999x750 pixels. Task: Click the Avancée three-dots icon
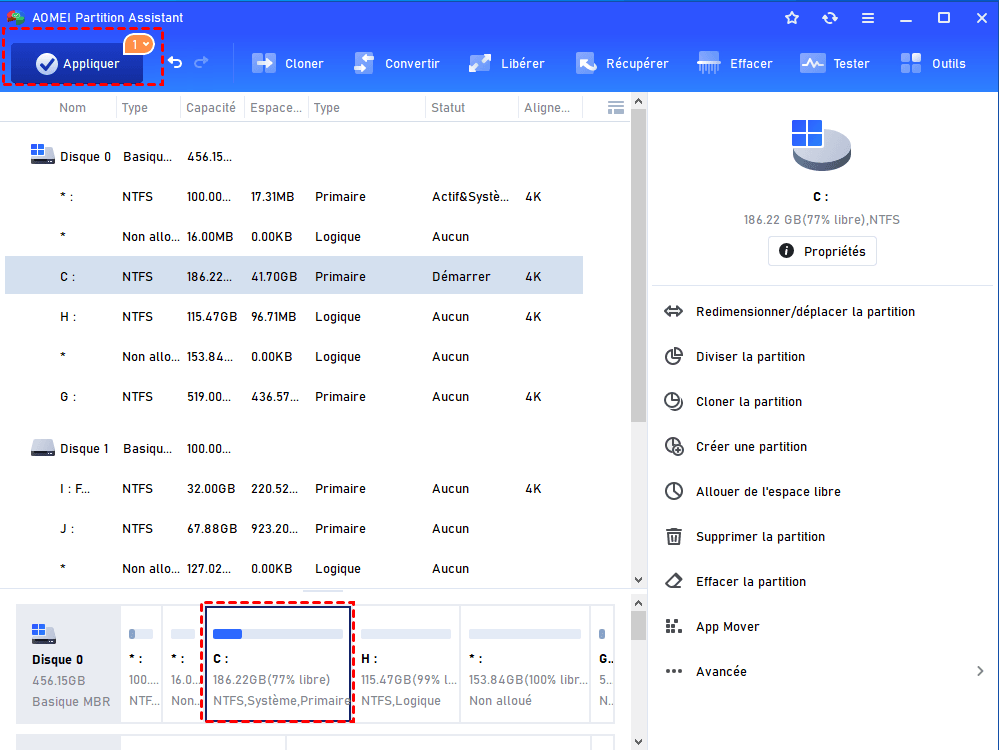[x=673, y=671]
